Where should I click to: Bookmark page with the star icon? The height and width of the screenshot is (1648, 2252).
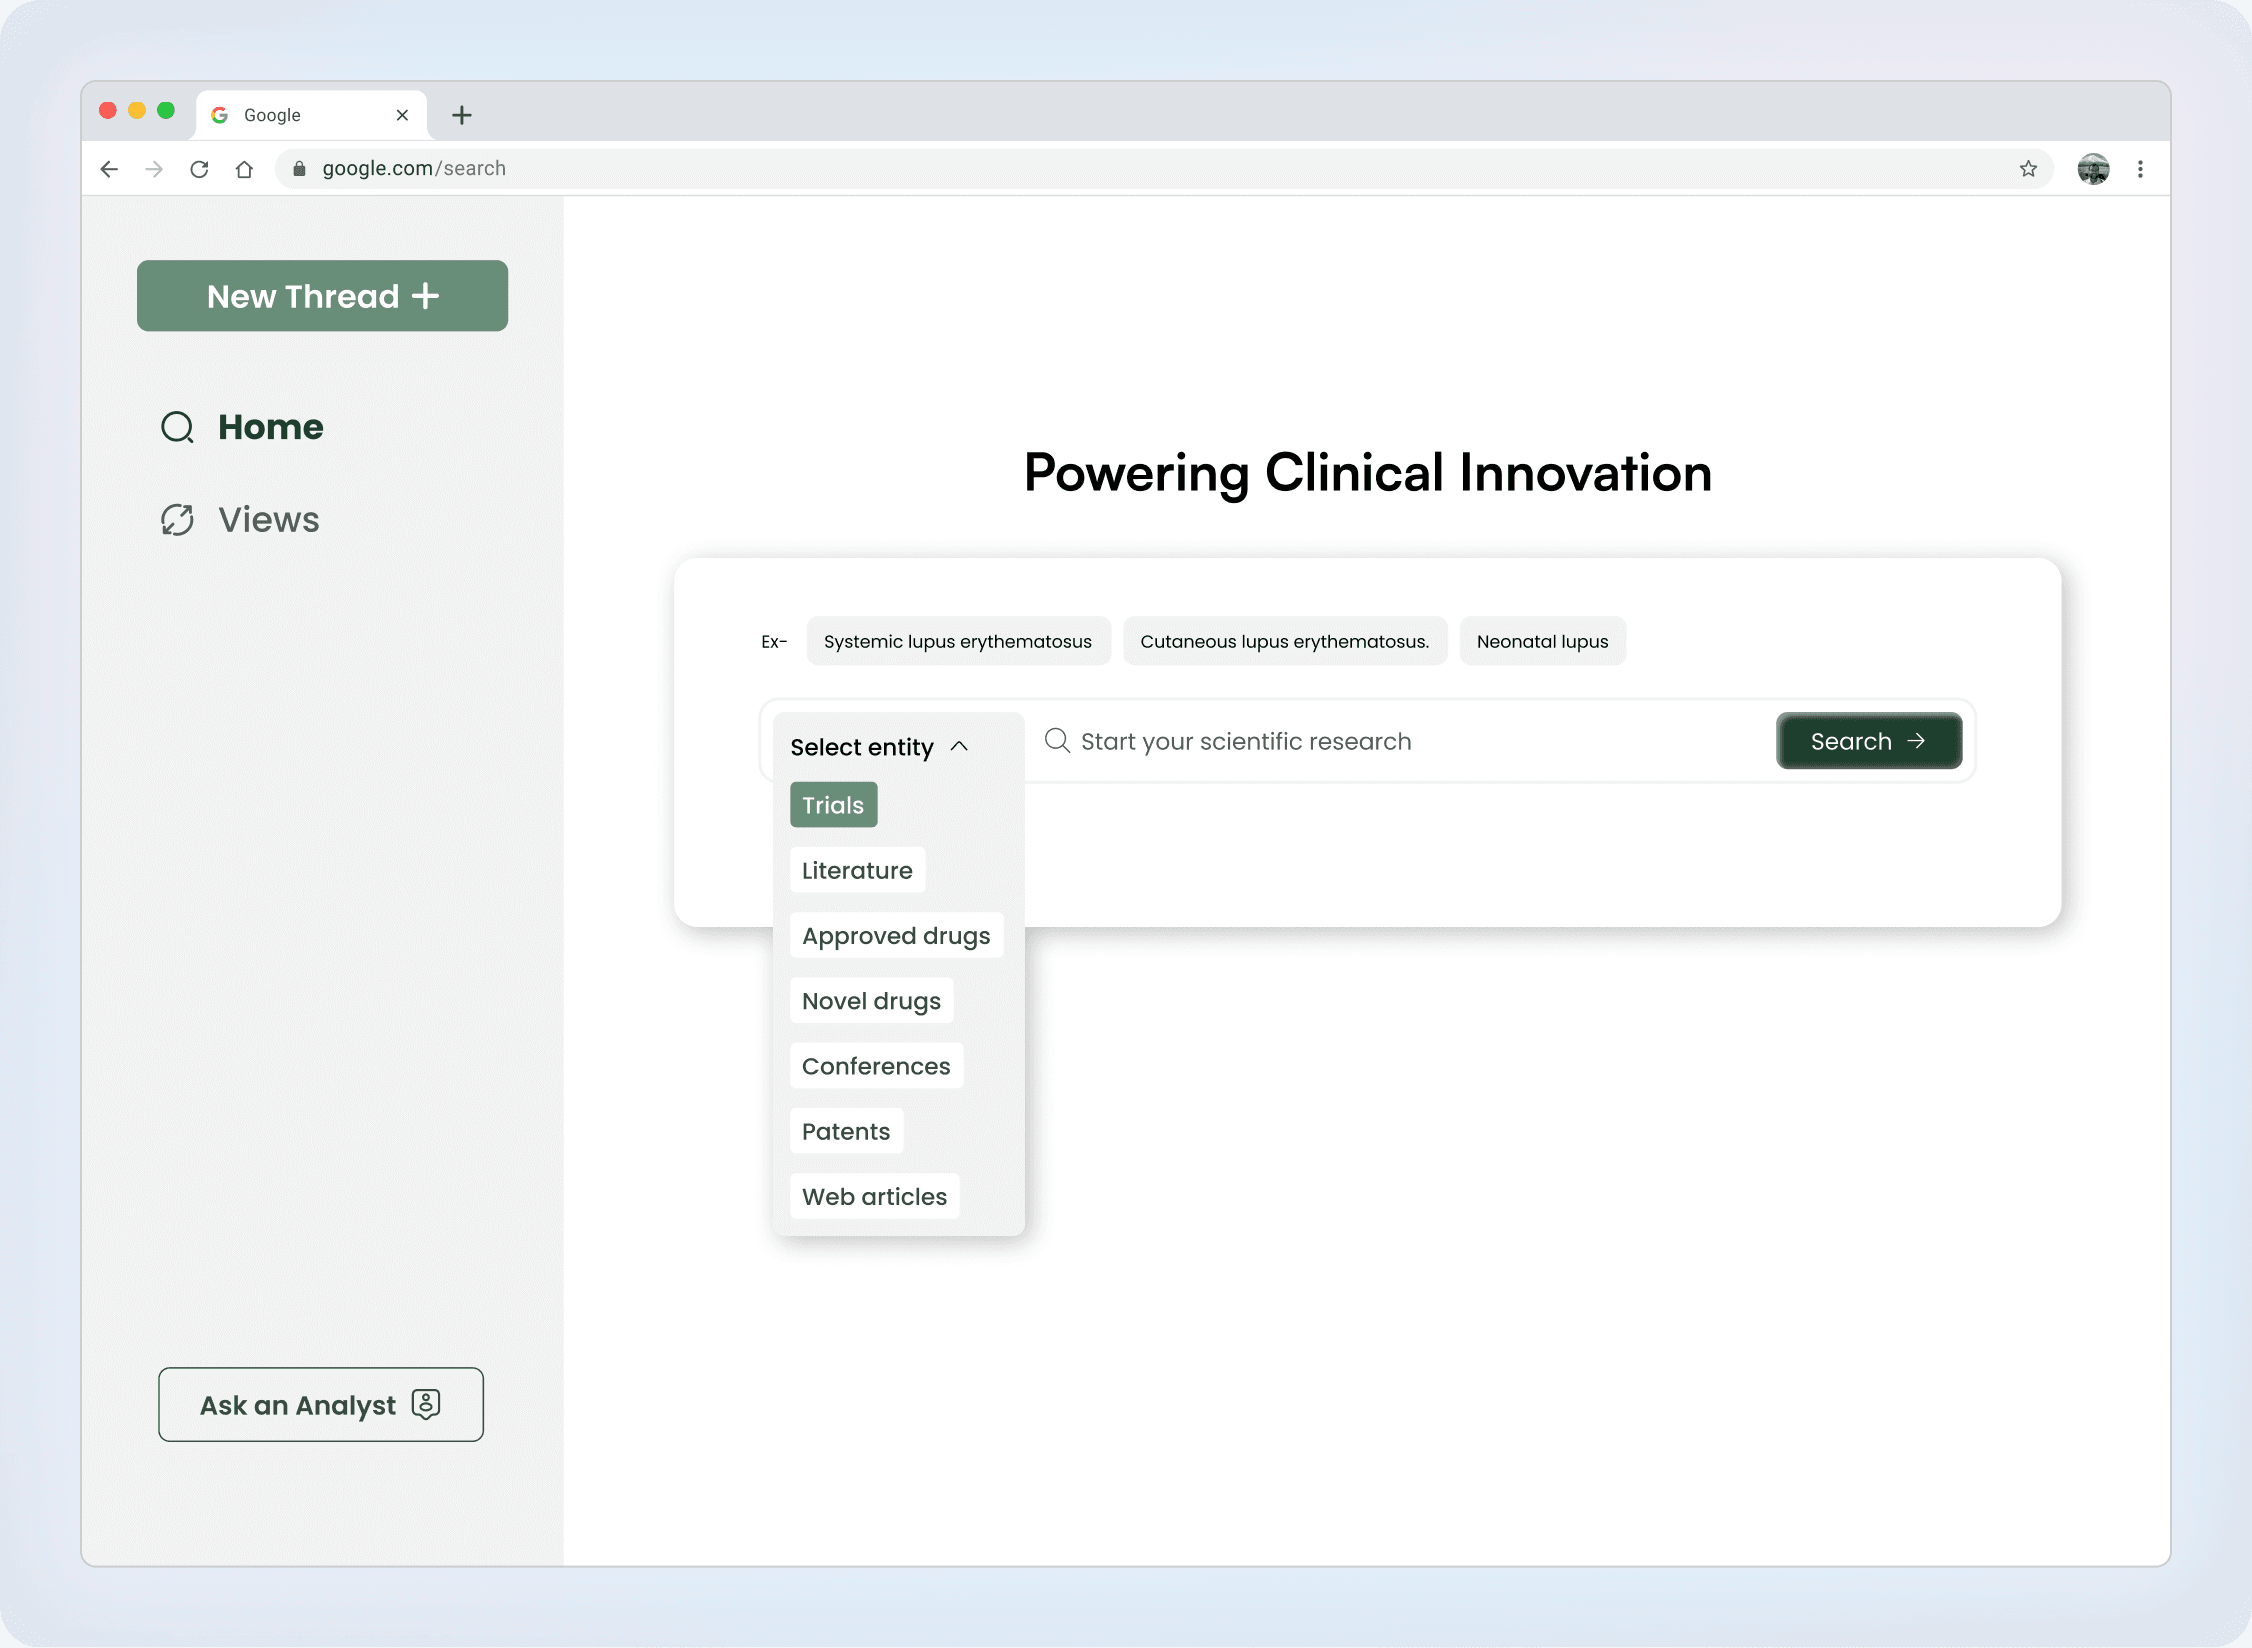point(2028,169)
